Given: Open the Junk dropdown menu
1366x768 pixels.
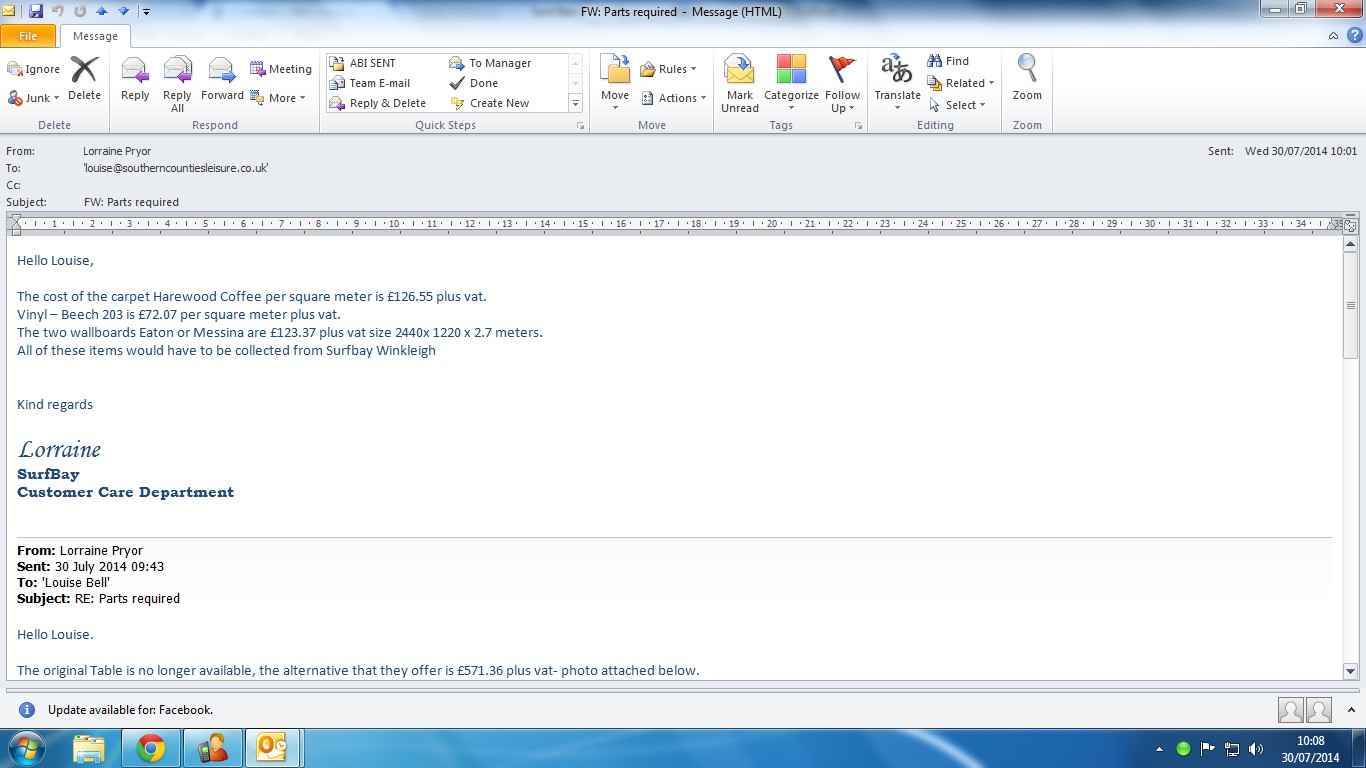Looking at the screenshot, I should [34, 98].
